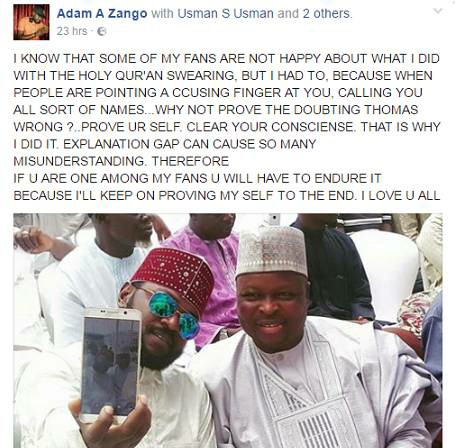Open the post's "23 hrs" timestamp link

pos(72,31)
